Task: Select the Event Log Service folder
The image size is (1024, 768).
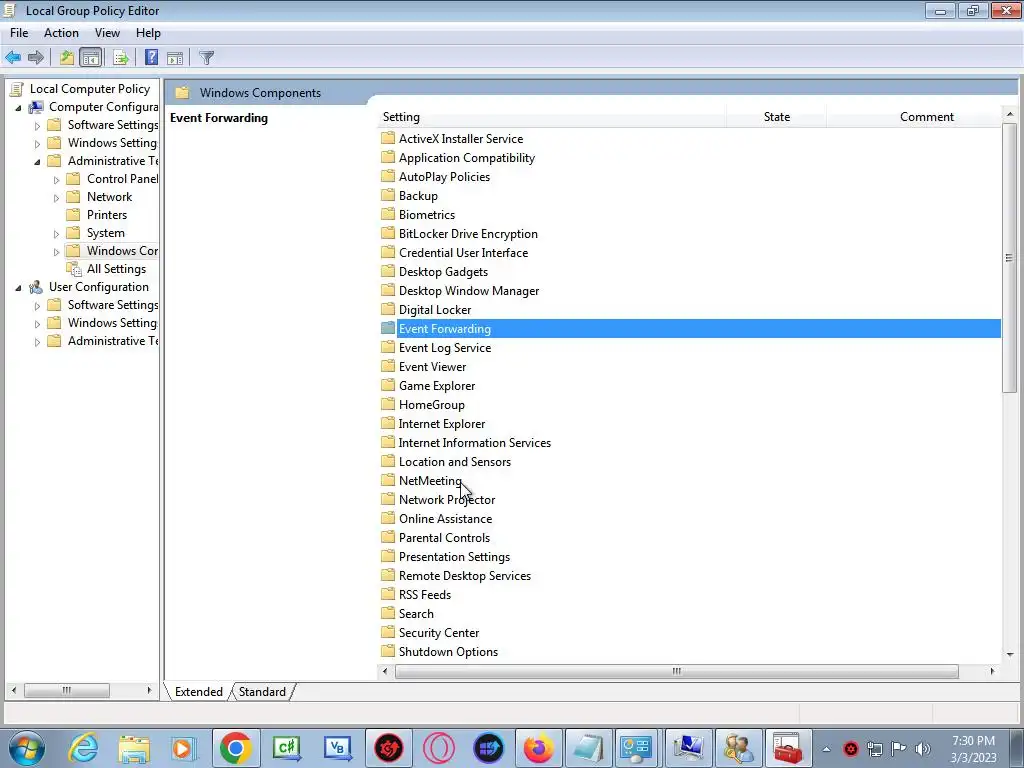Action: click(445, 347)
